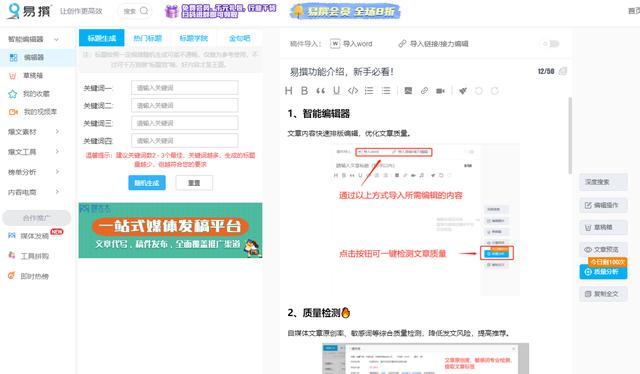640x374 pixels.
Task: Click the 深度搜索 button on the right
Action: (x=603, y=182)
